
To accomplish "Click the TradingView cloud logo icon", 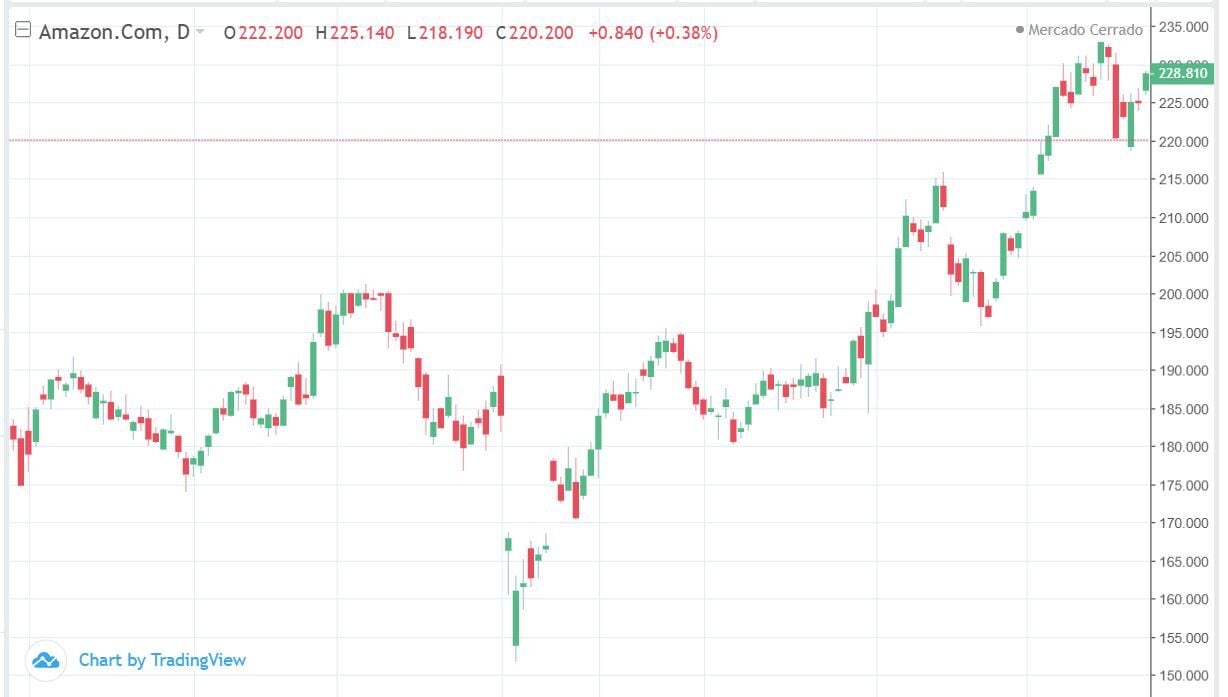I will pyautogui.click(x=45, y=660).
